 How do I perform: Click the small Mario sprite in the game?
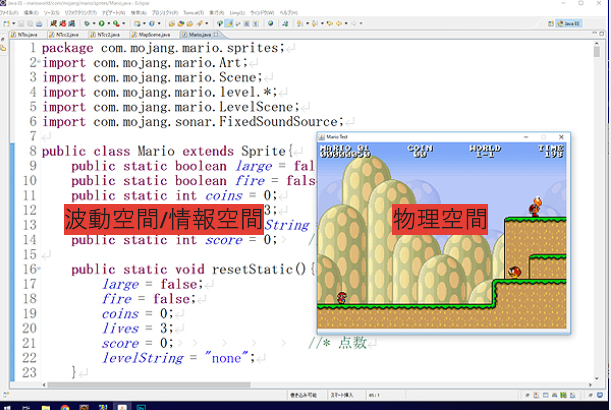342,297
